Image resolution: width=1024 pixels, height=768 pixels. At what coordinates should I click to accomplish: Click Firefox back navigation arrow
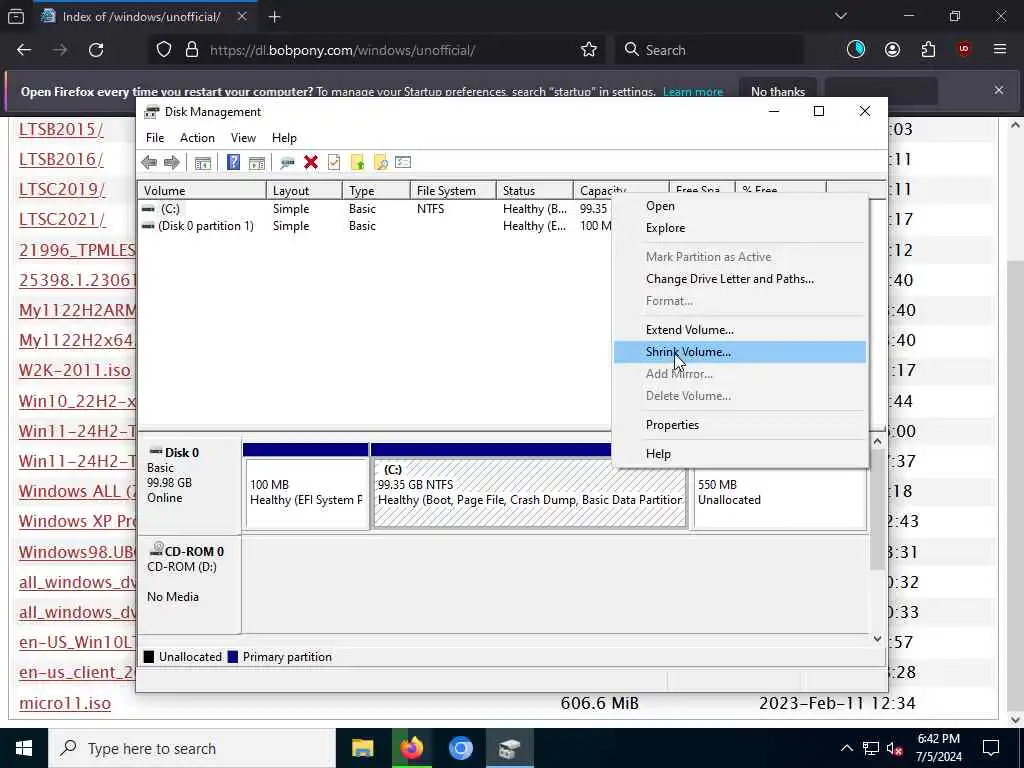(24, 50)
